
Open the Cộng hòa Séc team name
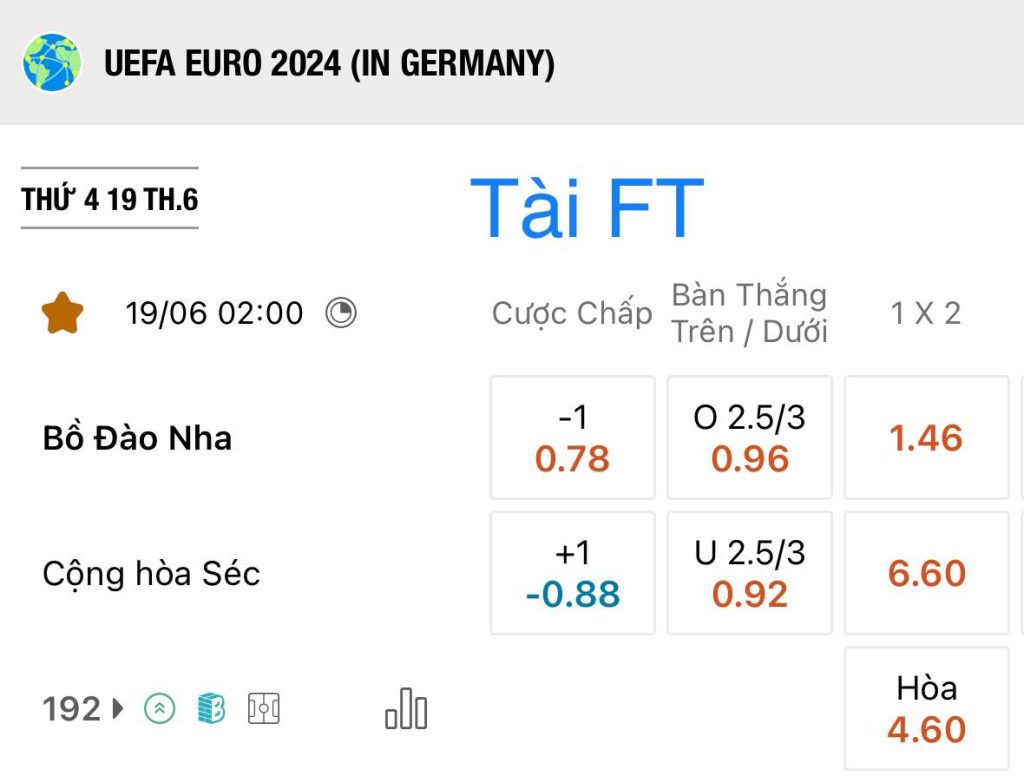pyautogui.click(x=151, y=573)
